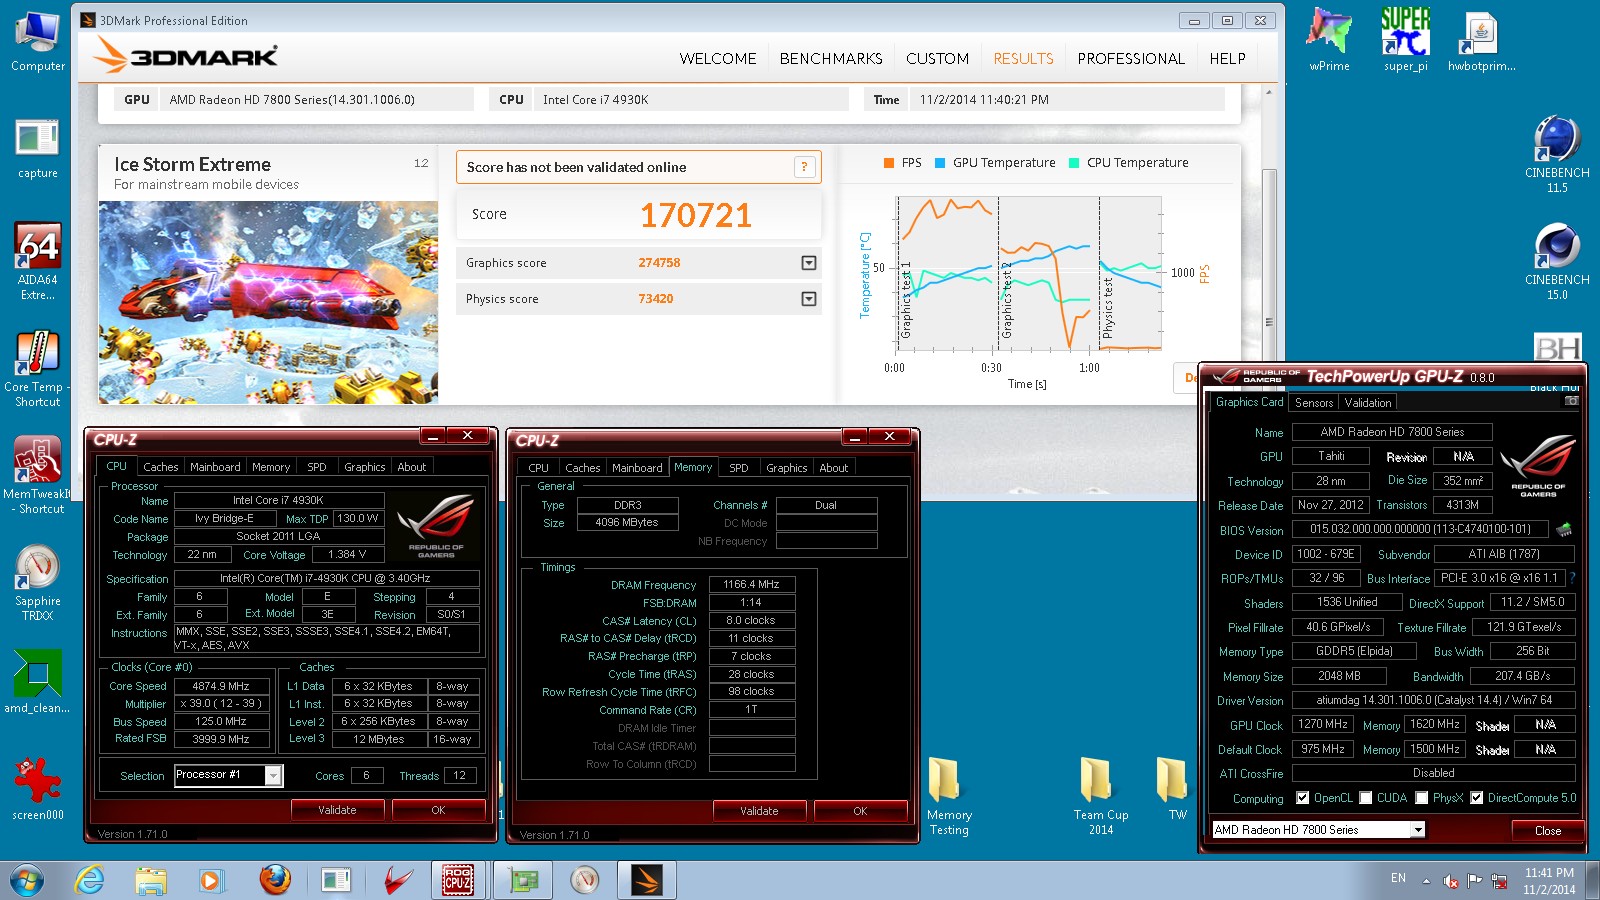Open the Windows Start button
This screenshot has height=900, width=1600.
pos(26,881)
